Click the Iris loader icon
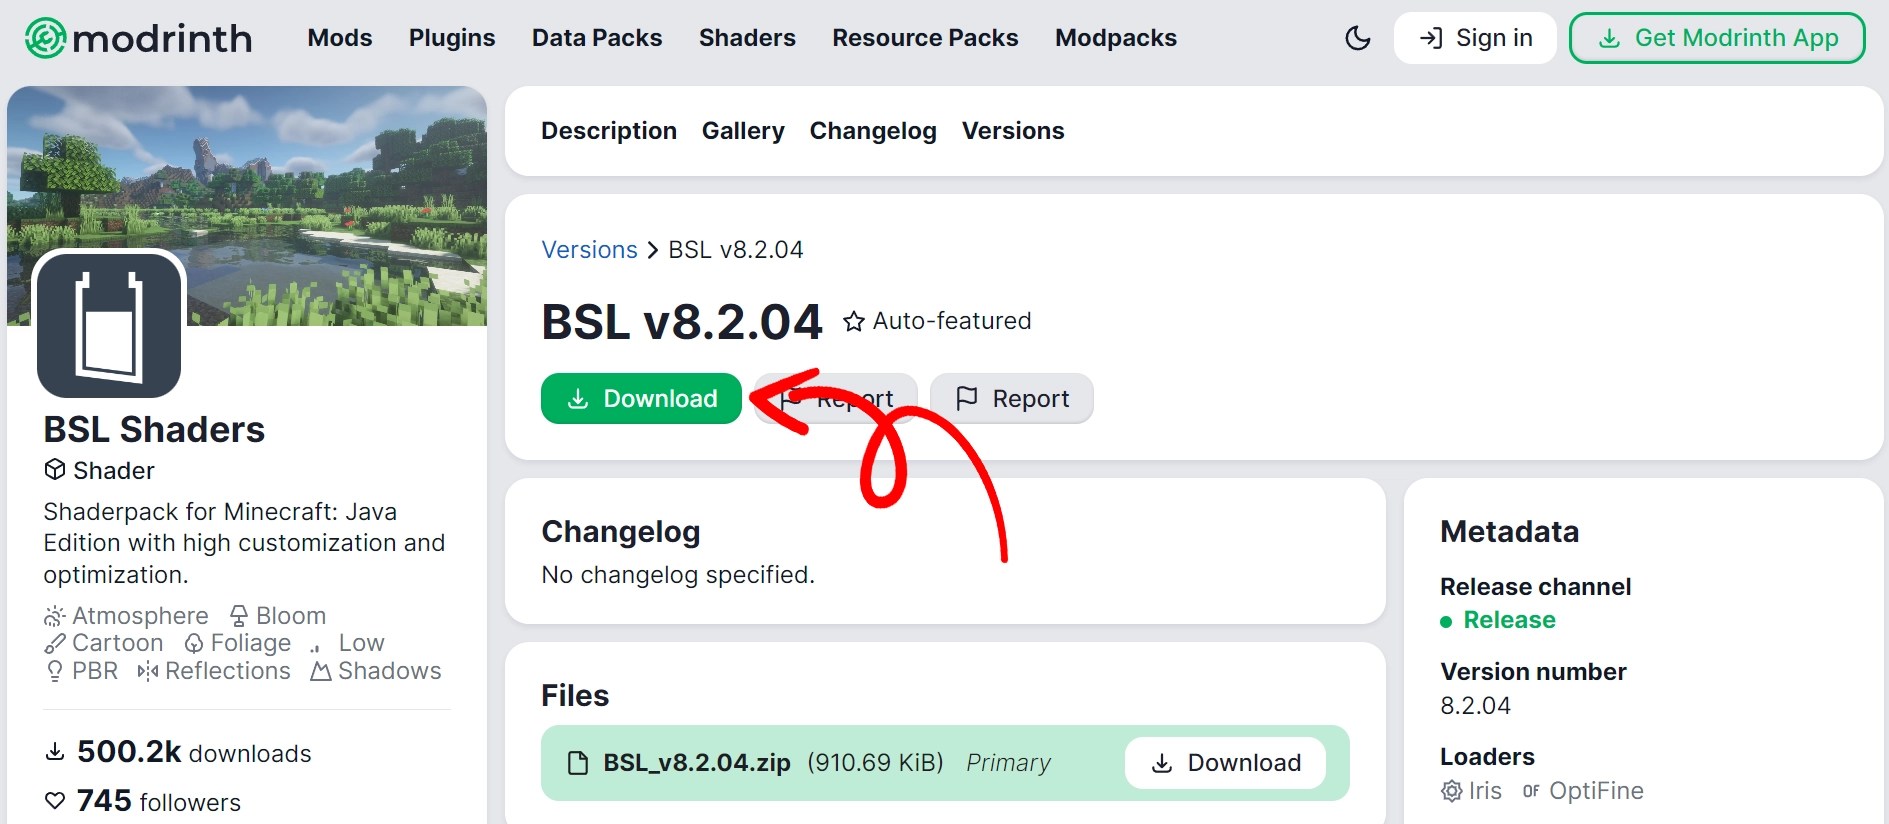This screenshot has width=1889, height=824. [1451, 792]
